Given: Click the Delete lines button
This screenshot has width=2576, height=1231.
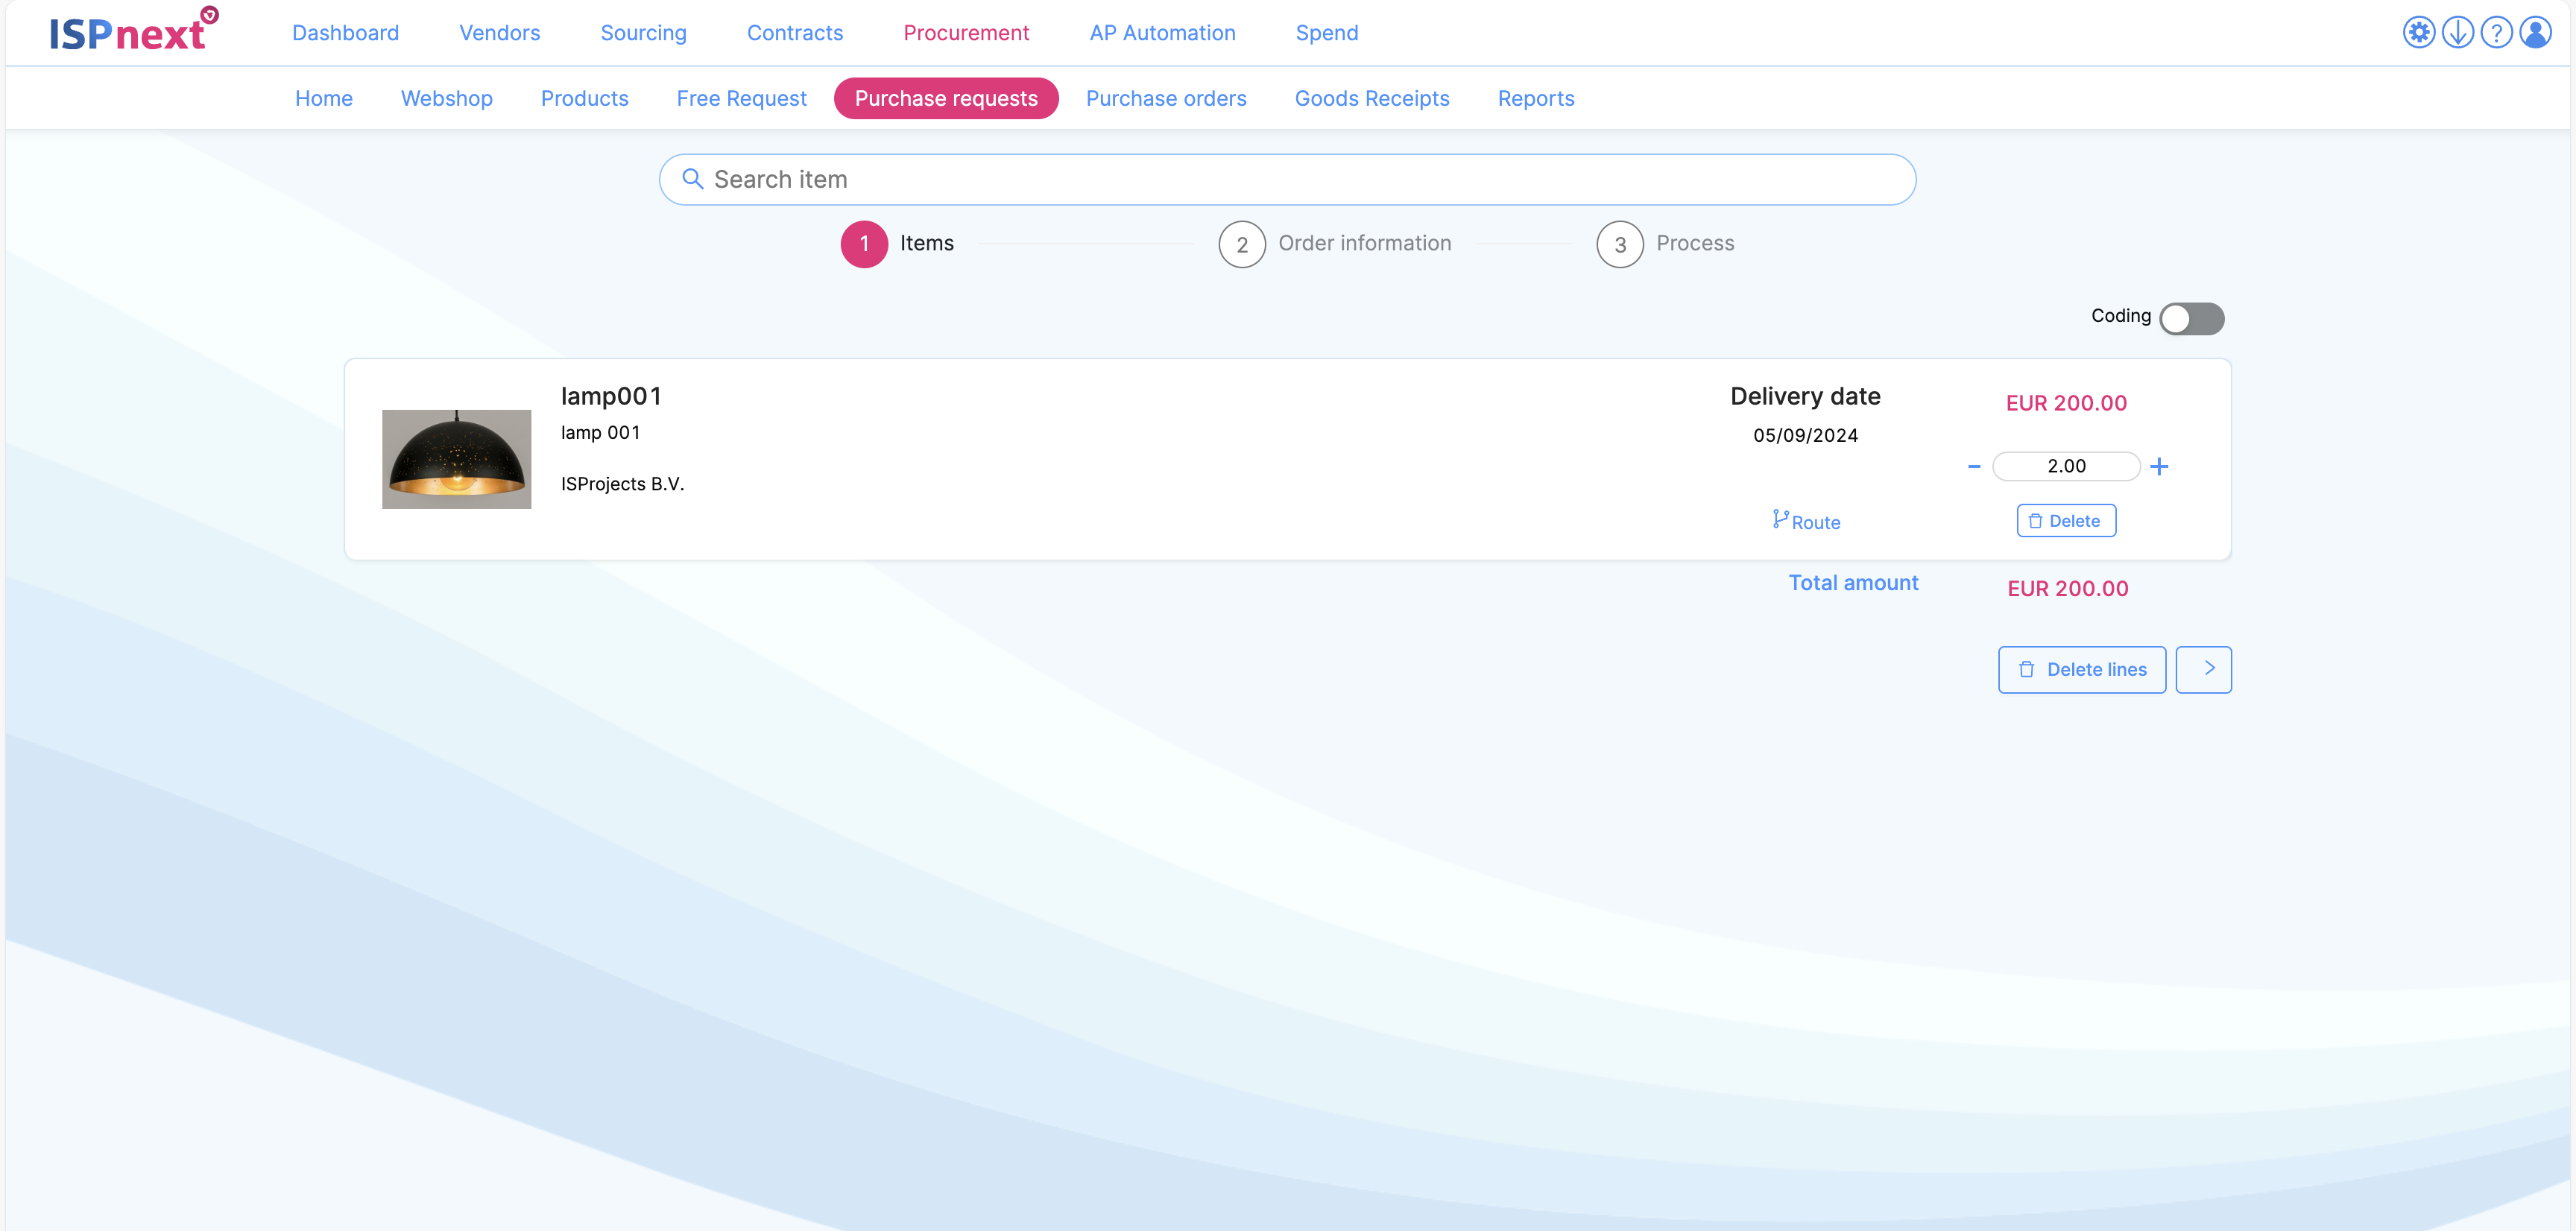Looking at the screenshot, I should pos(2082,669).
